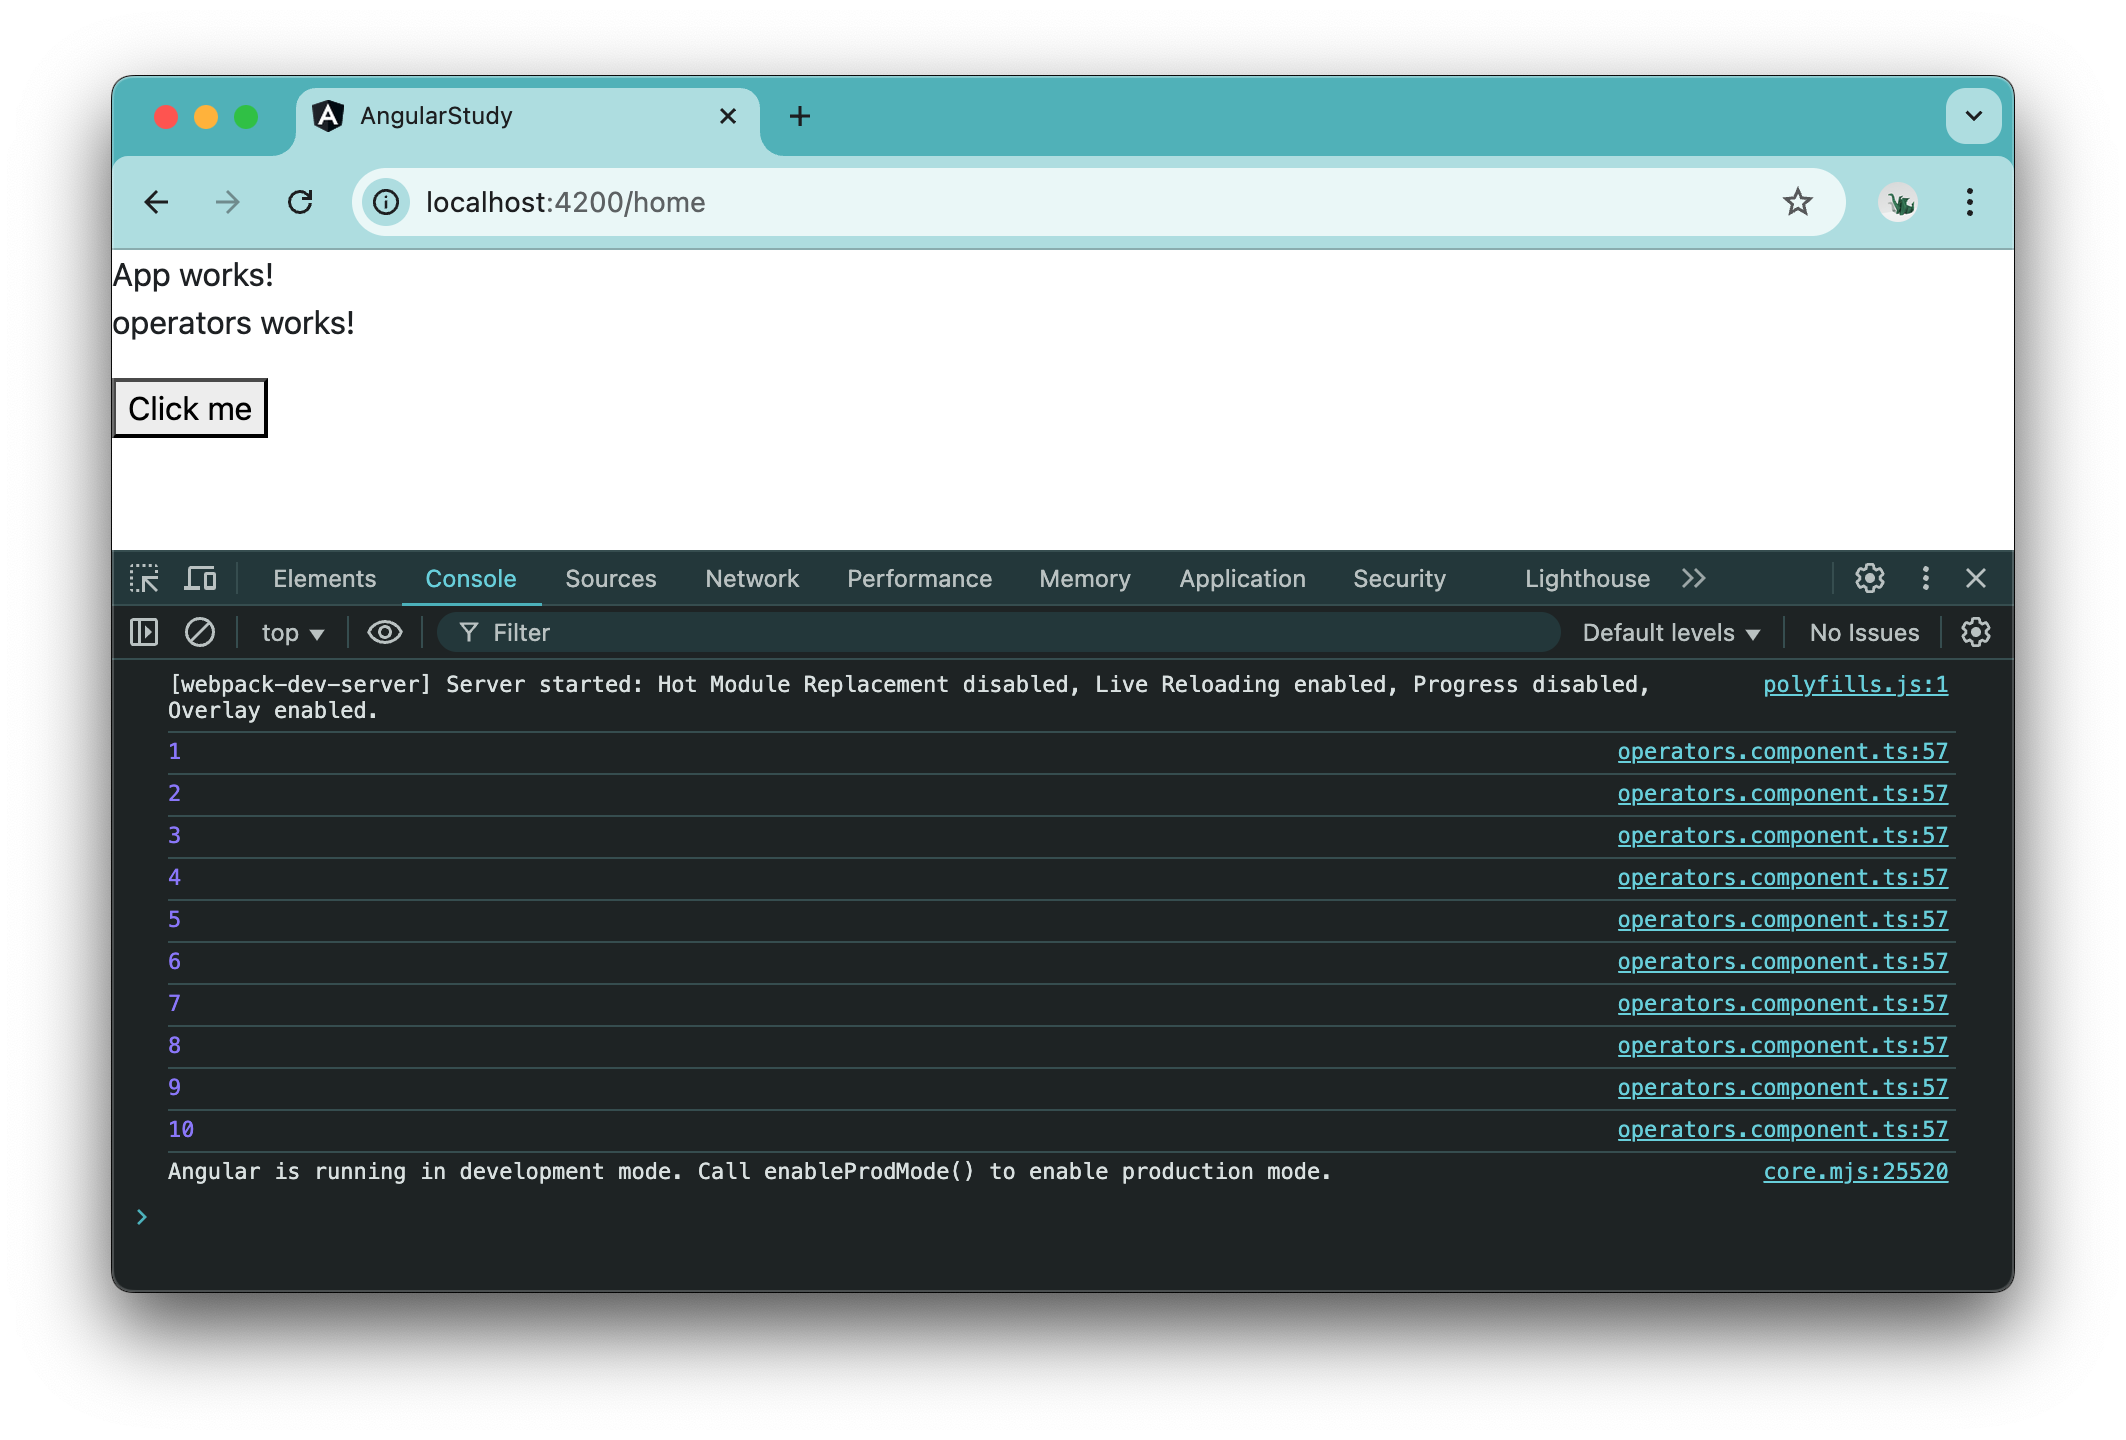Screen dimensions: 2126x1440
Task: Click the Click me button
Action: pyautogui.click(x=190, y=407)
